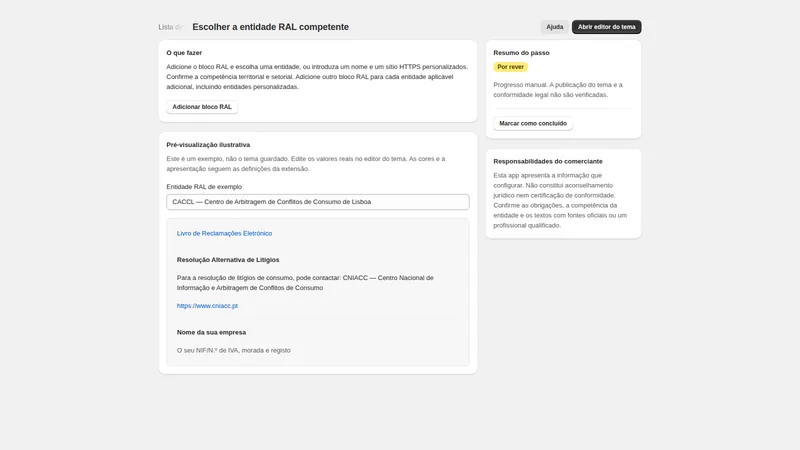This screenshot has height=450, width=800.
Task: Open the Entidade RAL de exemplo dropdown
Action: 317,202
